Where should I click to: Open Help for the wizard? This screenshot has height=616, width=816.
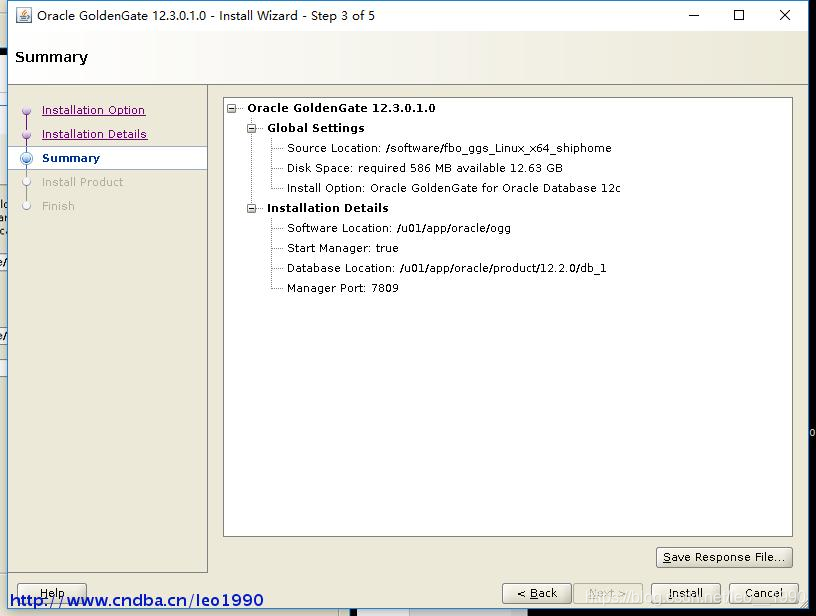click(x=52, y=593)
